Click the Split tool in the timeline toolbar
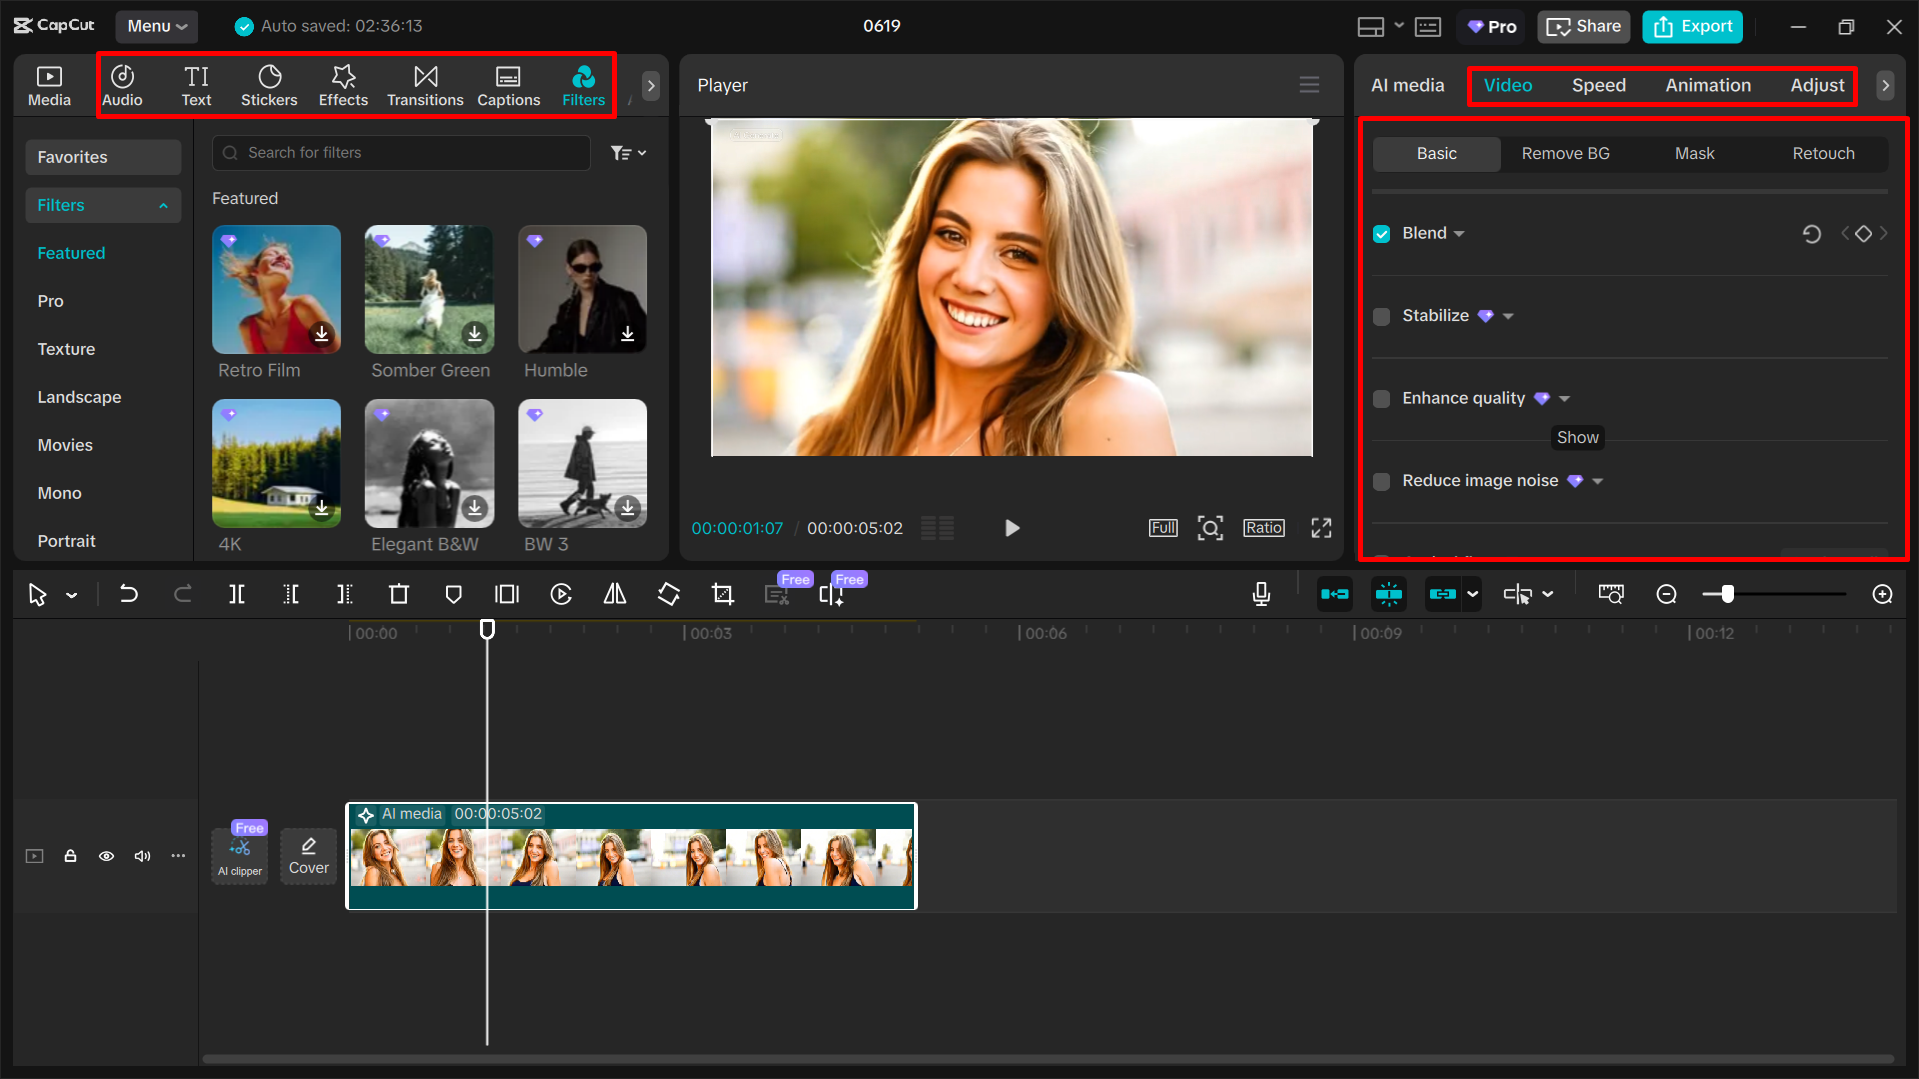The width and height of the screenshot is (1919, 1079). [237, 593]
